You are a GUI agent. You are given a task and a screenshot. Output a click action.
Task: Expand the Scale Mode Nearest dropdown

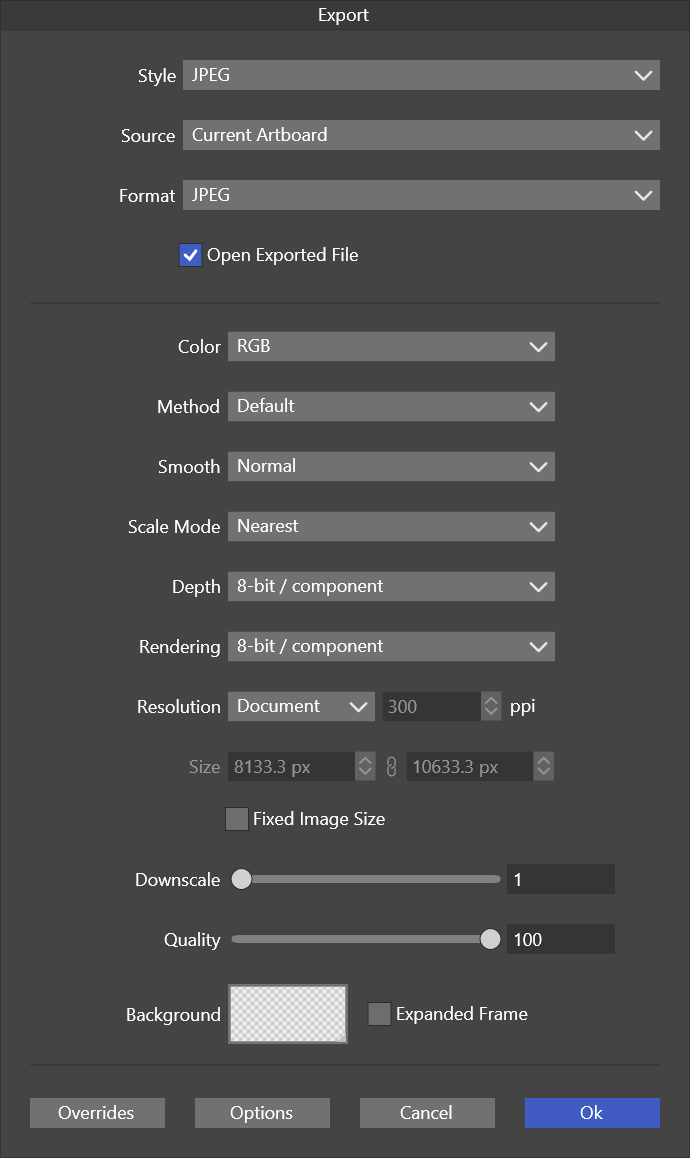pos(391,527)
